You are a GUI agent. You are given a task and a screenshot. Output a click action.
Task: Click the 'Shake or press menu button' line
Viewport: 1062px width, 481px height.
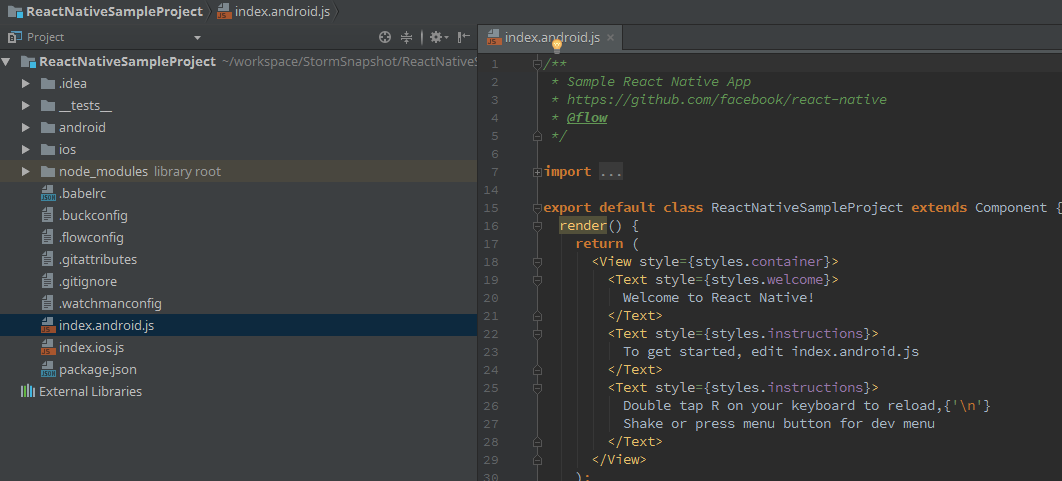(x=779, y=423)
